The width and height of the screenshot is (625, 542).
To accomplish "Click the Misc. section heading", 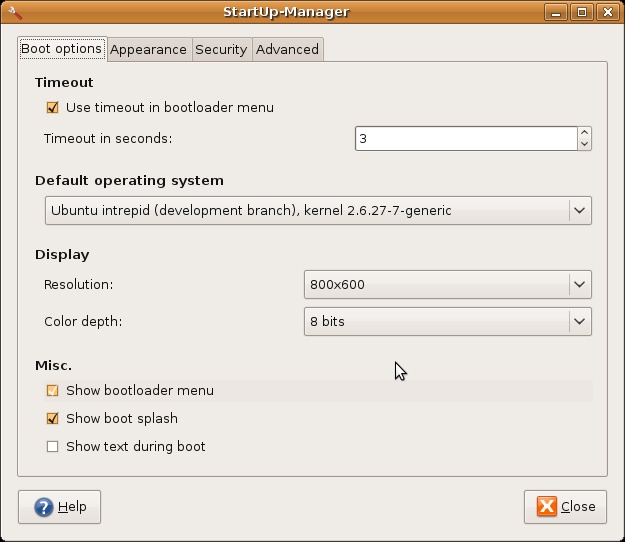I will pyautogui.click(x=53, y=365).
